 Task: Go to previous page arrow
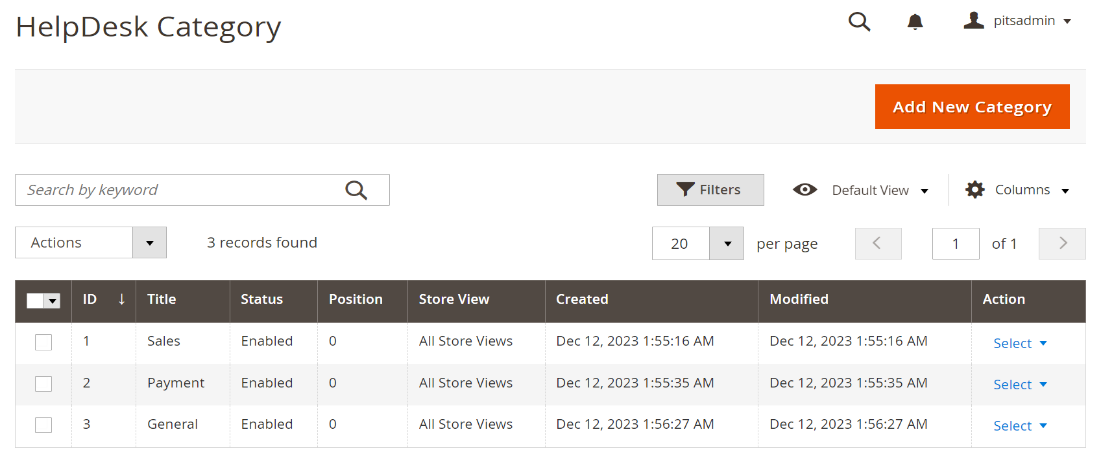tap(878, 243)
